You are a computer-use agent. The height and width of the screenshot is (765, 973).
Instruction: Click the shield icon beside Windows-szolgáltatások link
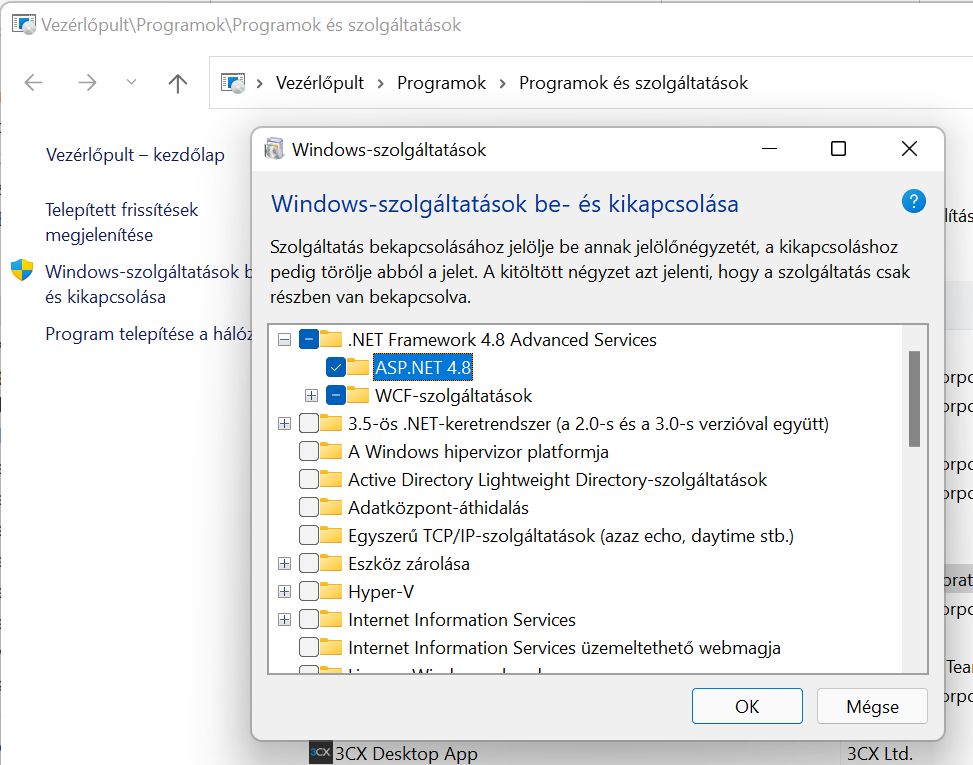[x=22, y=271]
